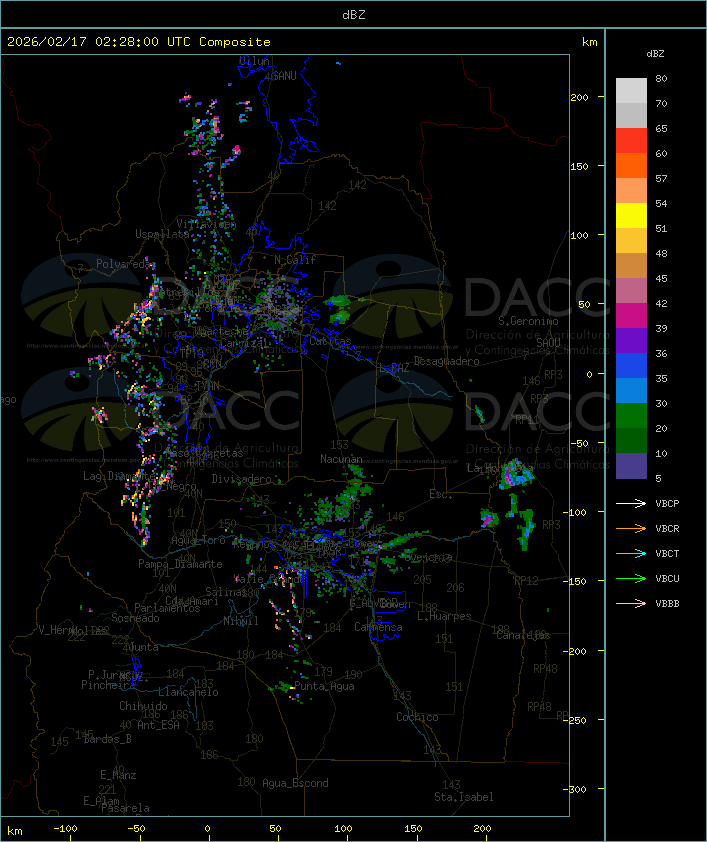Click the 2026/02/17 02:28:00 UTC timestamp
Screen dimensions: 707x842
point(98,42)
